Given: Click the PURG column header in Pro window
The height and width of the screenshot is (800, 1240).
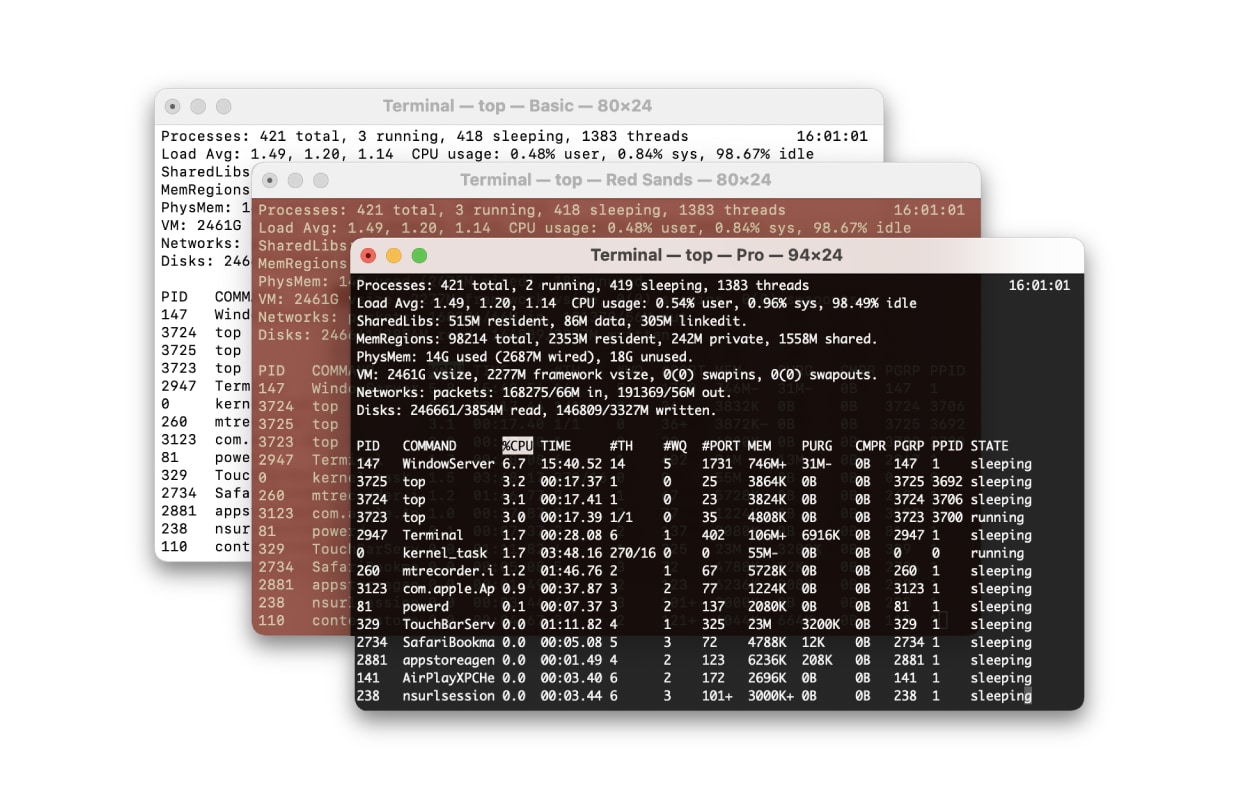Looking at the screenshot, I should point(816,446).
